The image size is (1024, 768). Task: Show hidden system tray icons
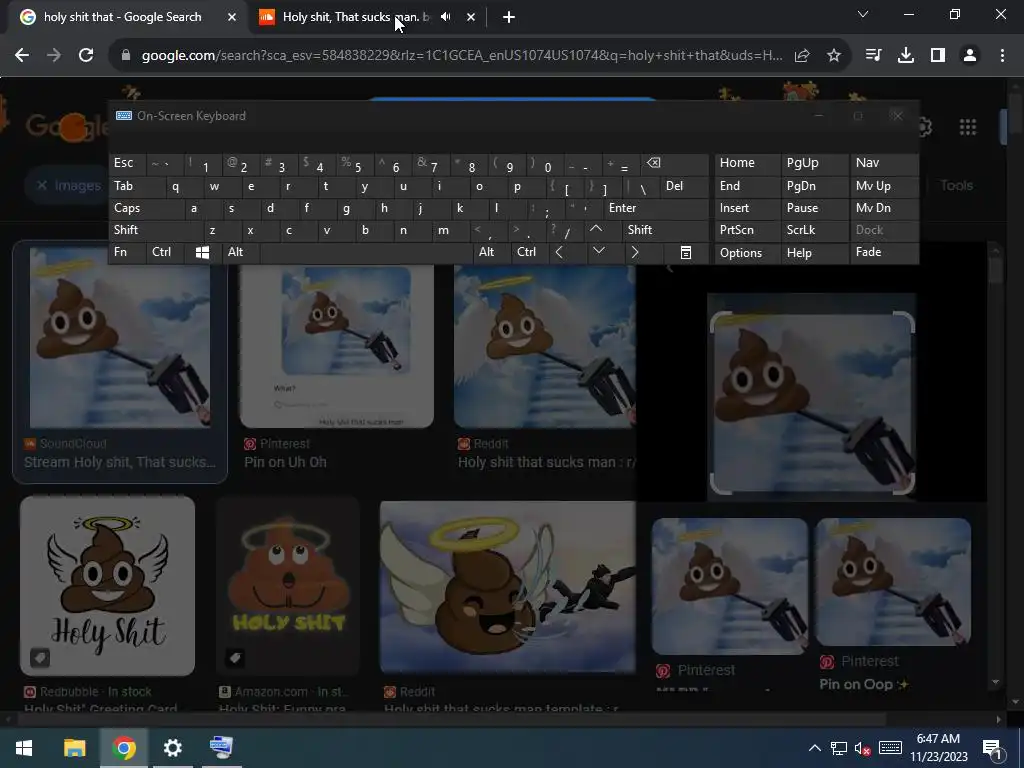click(x=814, y=748)
